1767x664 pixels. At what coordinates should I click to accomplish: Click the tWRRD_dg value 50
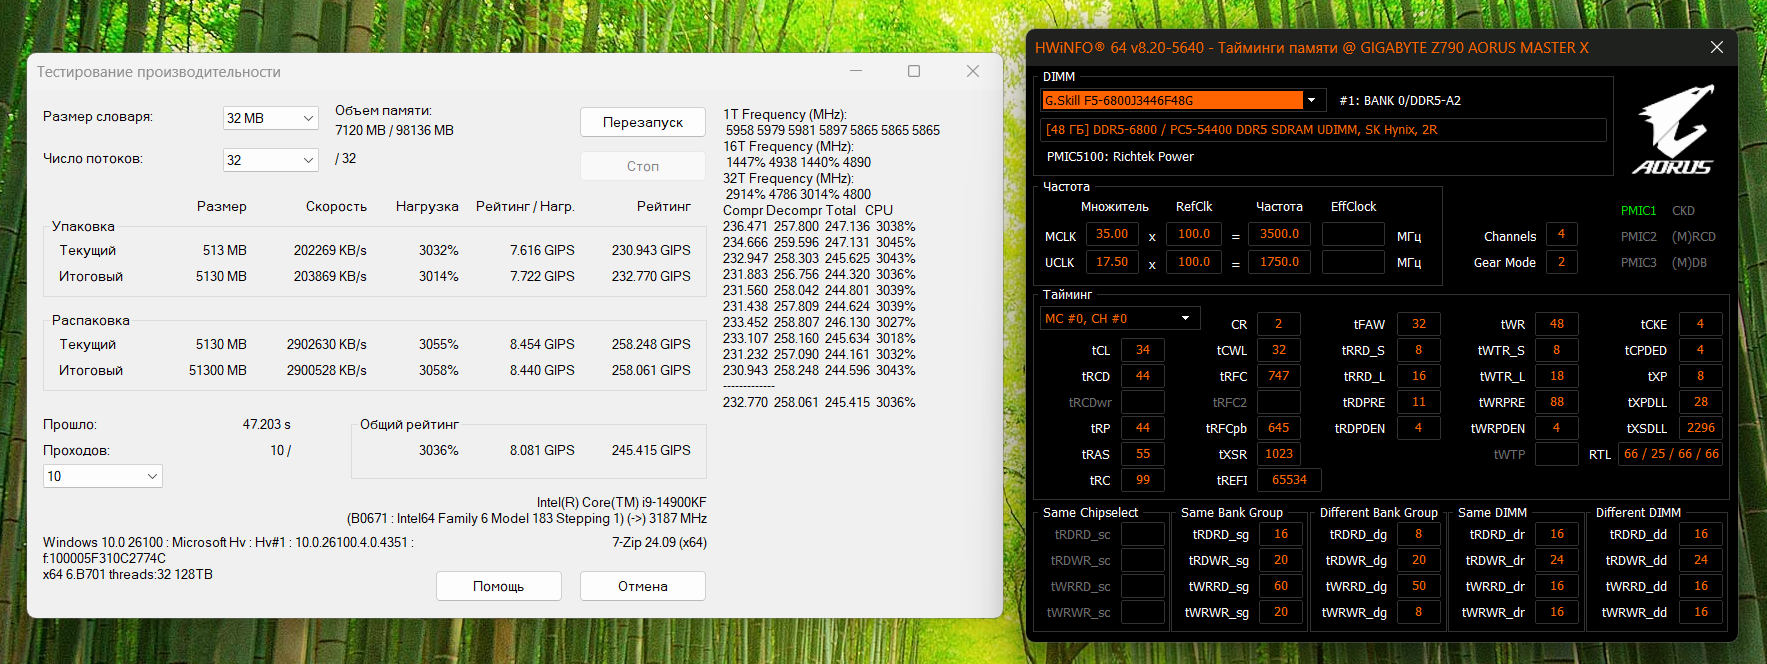(x=1419, y=586)
